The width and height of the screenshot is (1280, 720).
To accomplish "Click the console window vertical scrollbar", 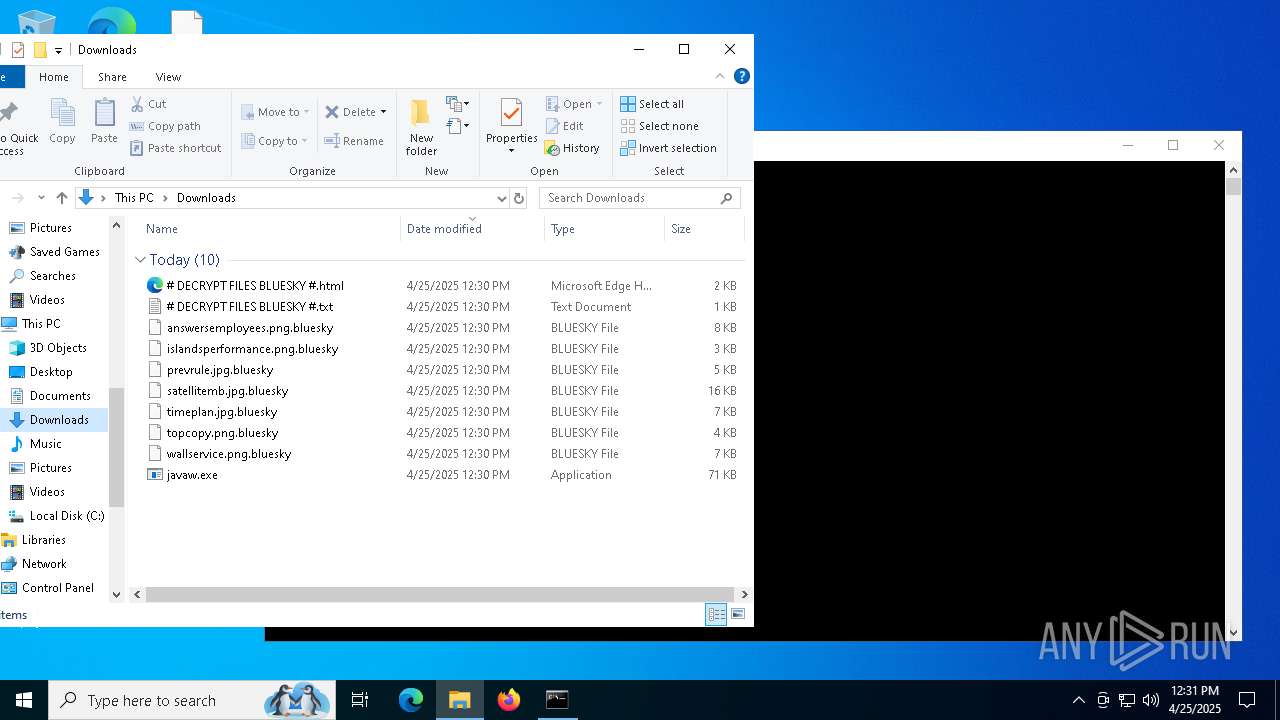I will pos(1233,187).
